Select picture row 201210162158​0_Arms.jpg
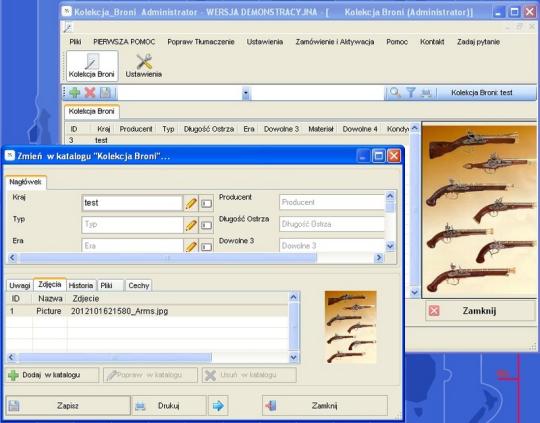The image size is (540, 423). coord(147,311)
